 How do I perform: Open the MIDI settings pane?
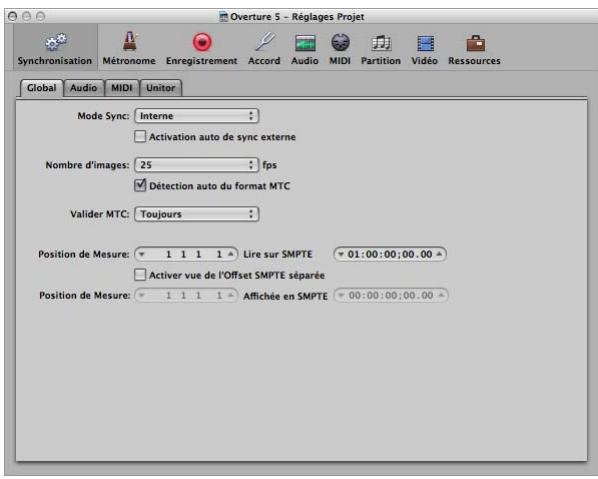tap(340, 49)
